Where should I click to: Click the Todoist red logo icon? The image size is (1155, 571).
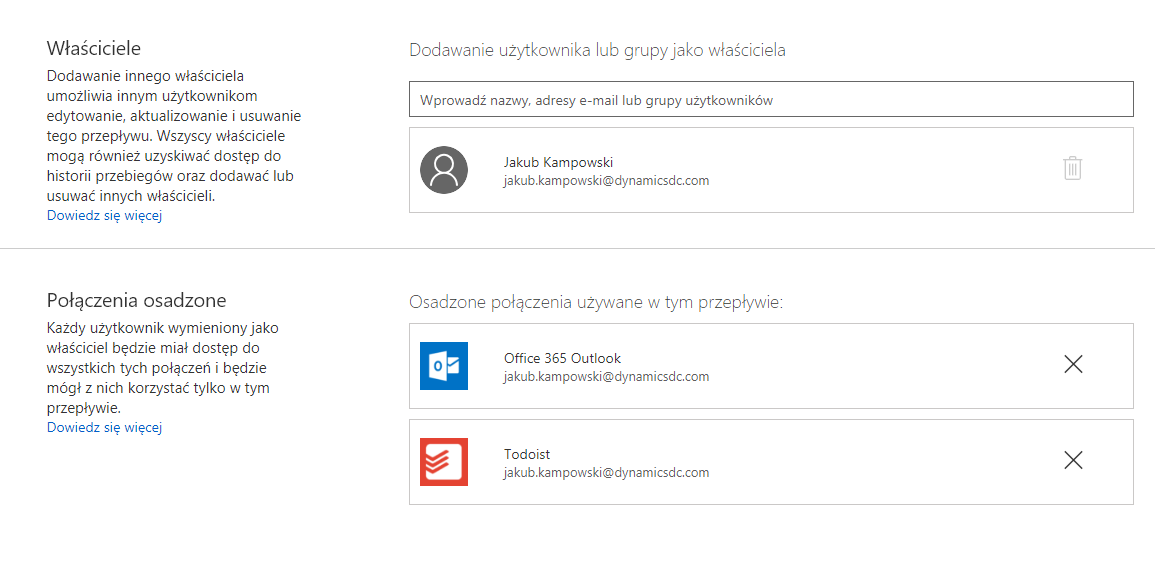pyautogui.click(x=443, y=462)
